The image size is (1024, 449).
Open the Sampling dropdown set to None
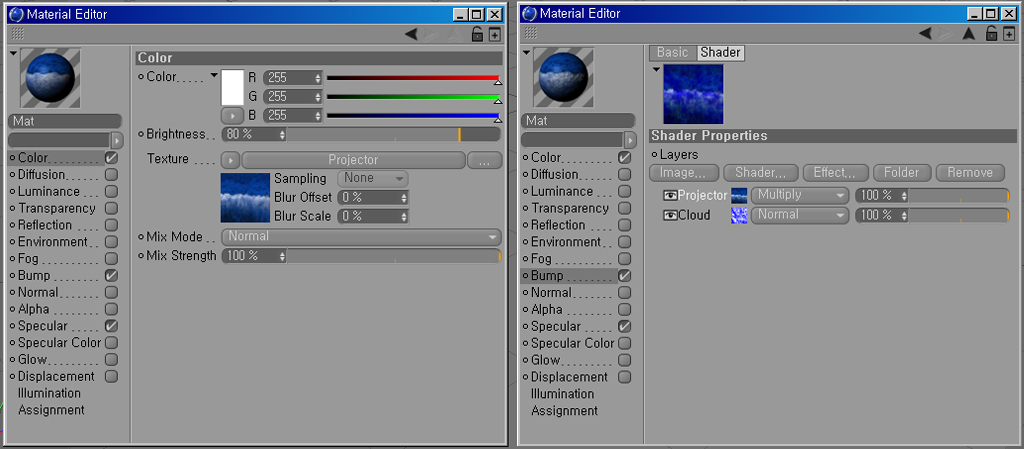pos(373,178)
